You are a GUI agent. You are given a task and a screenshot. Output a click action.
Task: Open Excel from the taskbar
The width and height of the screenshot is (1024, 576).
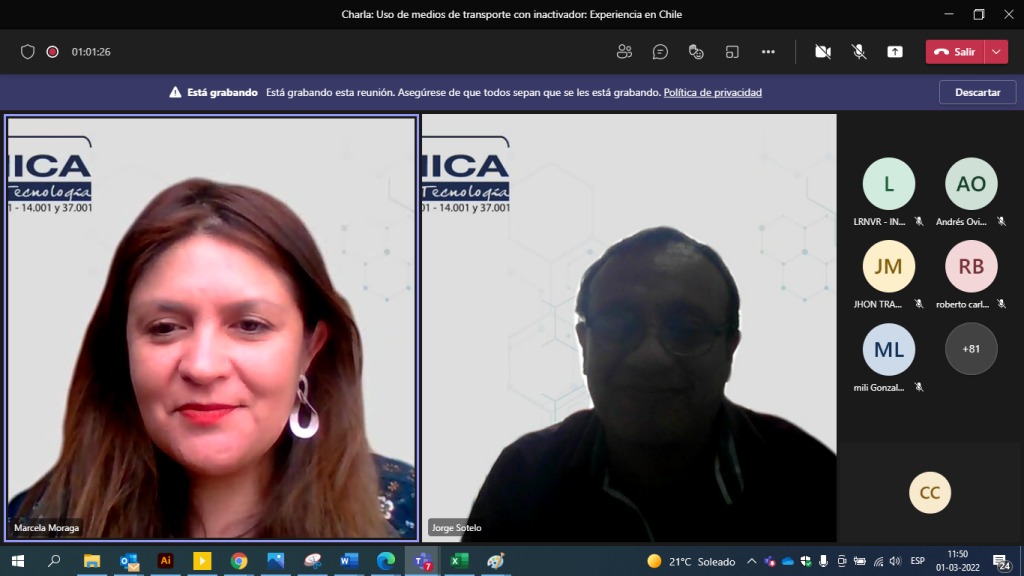(459, 561)
